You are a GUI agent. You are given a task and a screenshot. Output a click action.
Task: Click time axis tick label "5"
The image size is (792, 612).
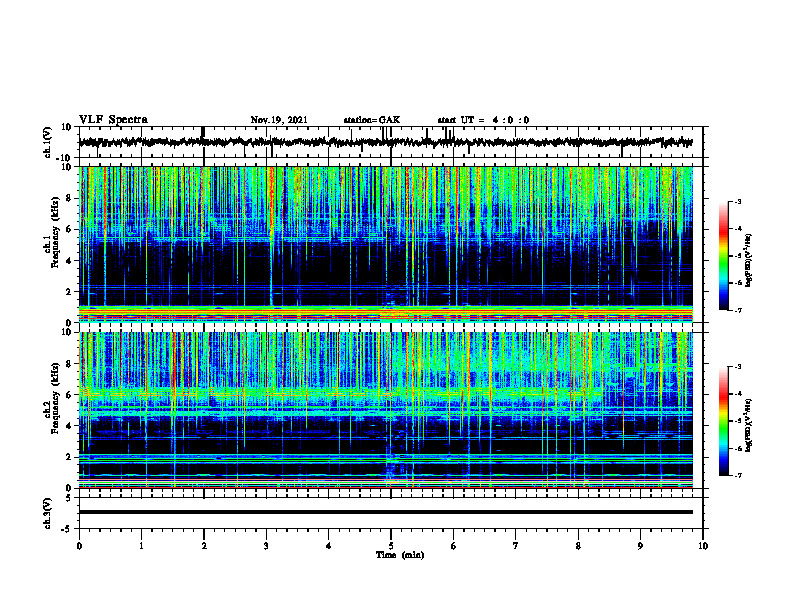pos(391,546)
